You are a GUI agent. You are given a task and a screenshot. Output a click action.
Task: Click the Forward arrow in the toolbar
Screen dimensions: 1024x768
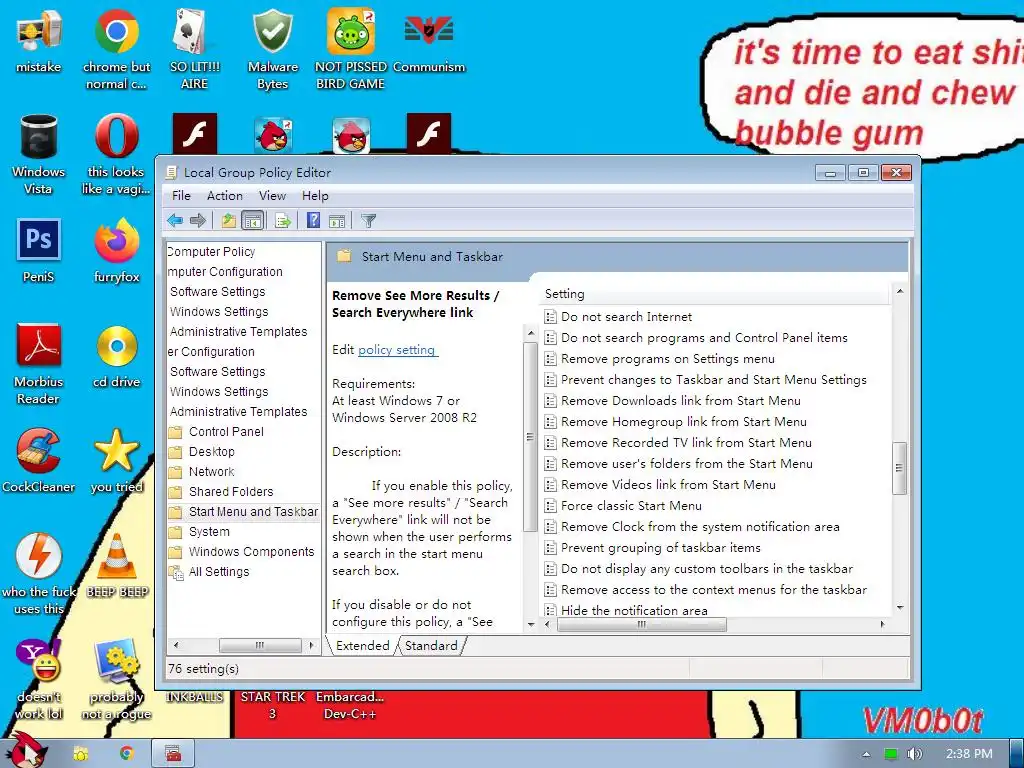coord(198,221)
